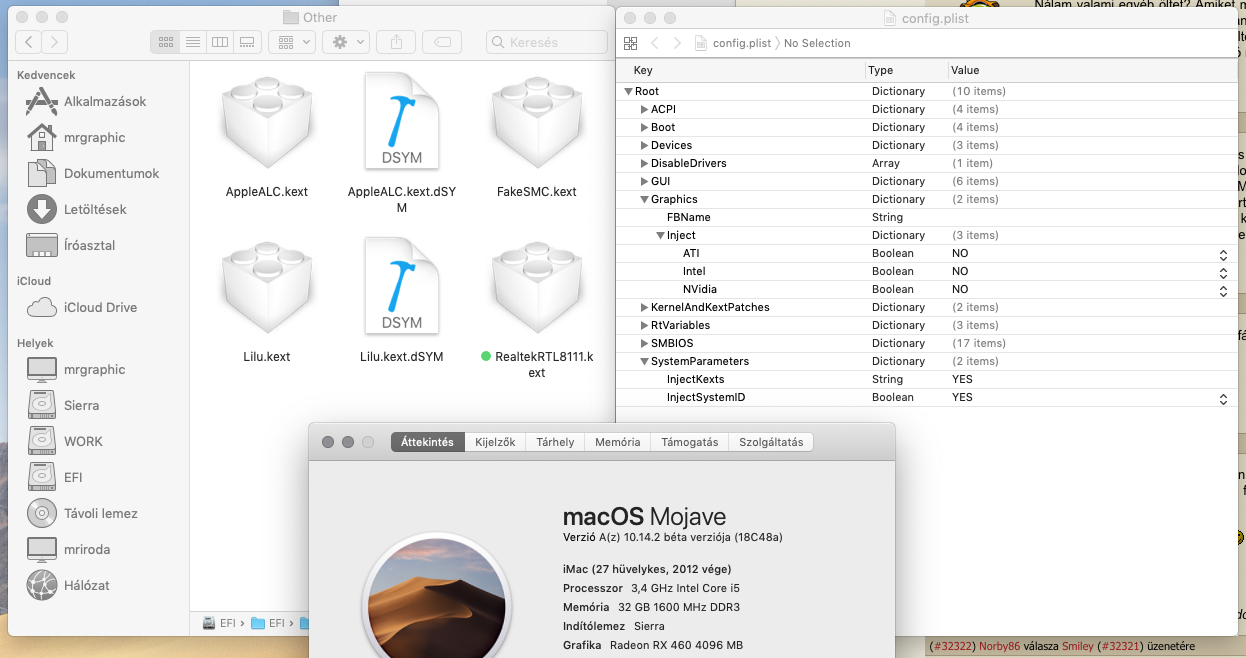Expand the SMBIOS dictionary
Screen dimensions: 1246x658
coord(644,343)
